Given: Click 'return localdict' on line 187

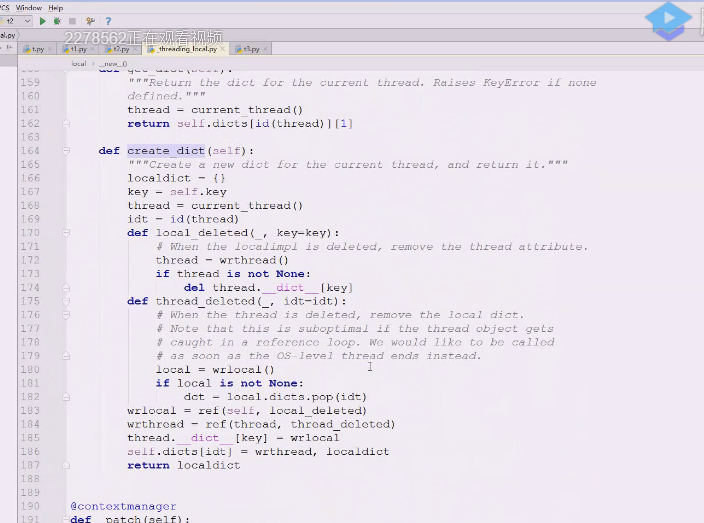Looking at the screenshot, I should [184, 465].
